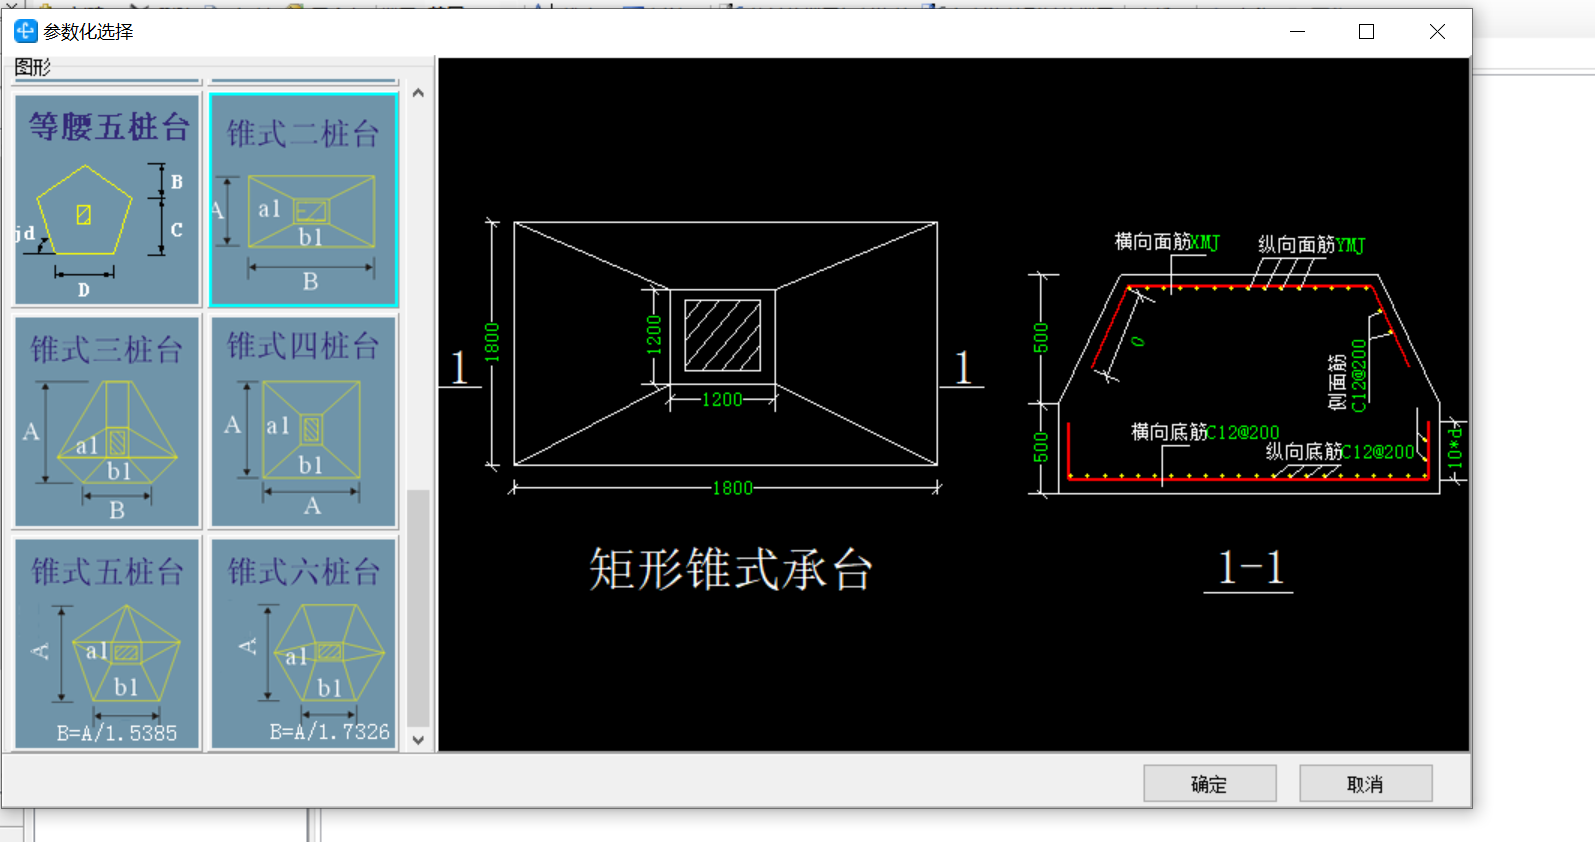This screenshot has height=842, width=1595.
Task: Click the 侧面筋 C12@200 rebar value
Action: pos(1359,376)
